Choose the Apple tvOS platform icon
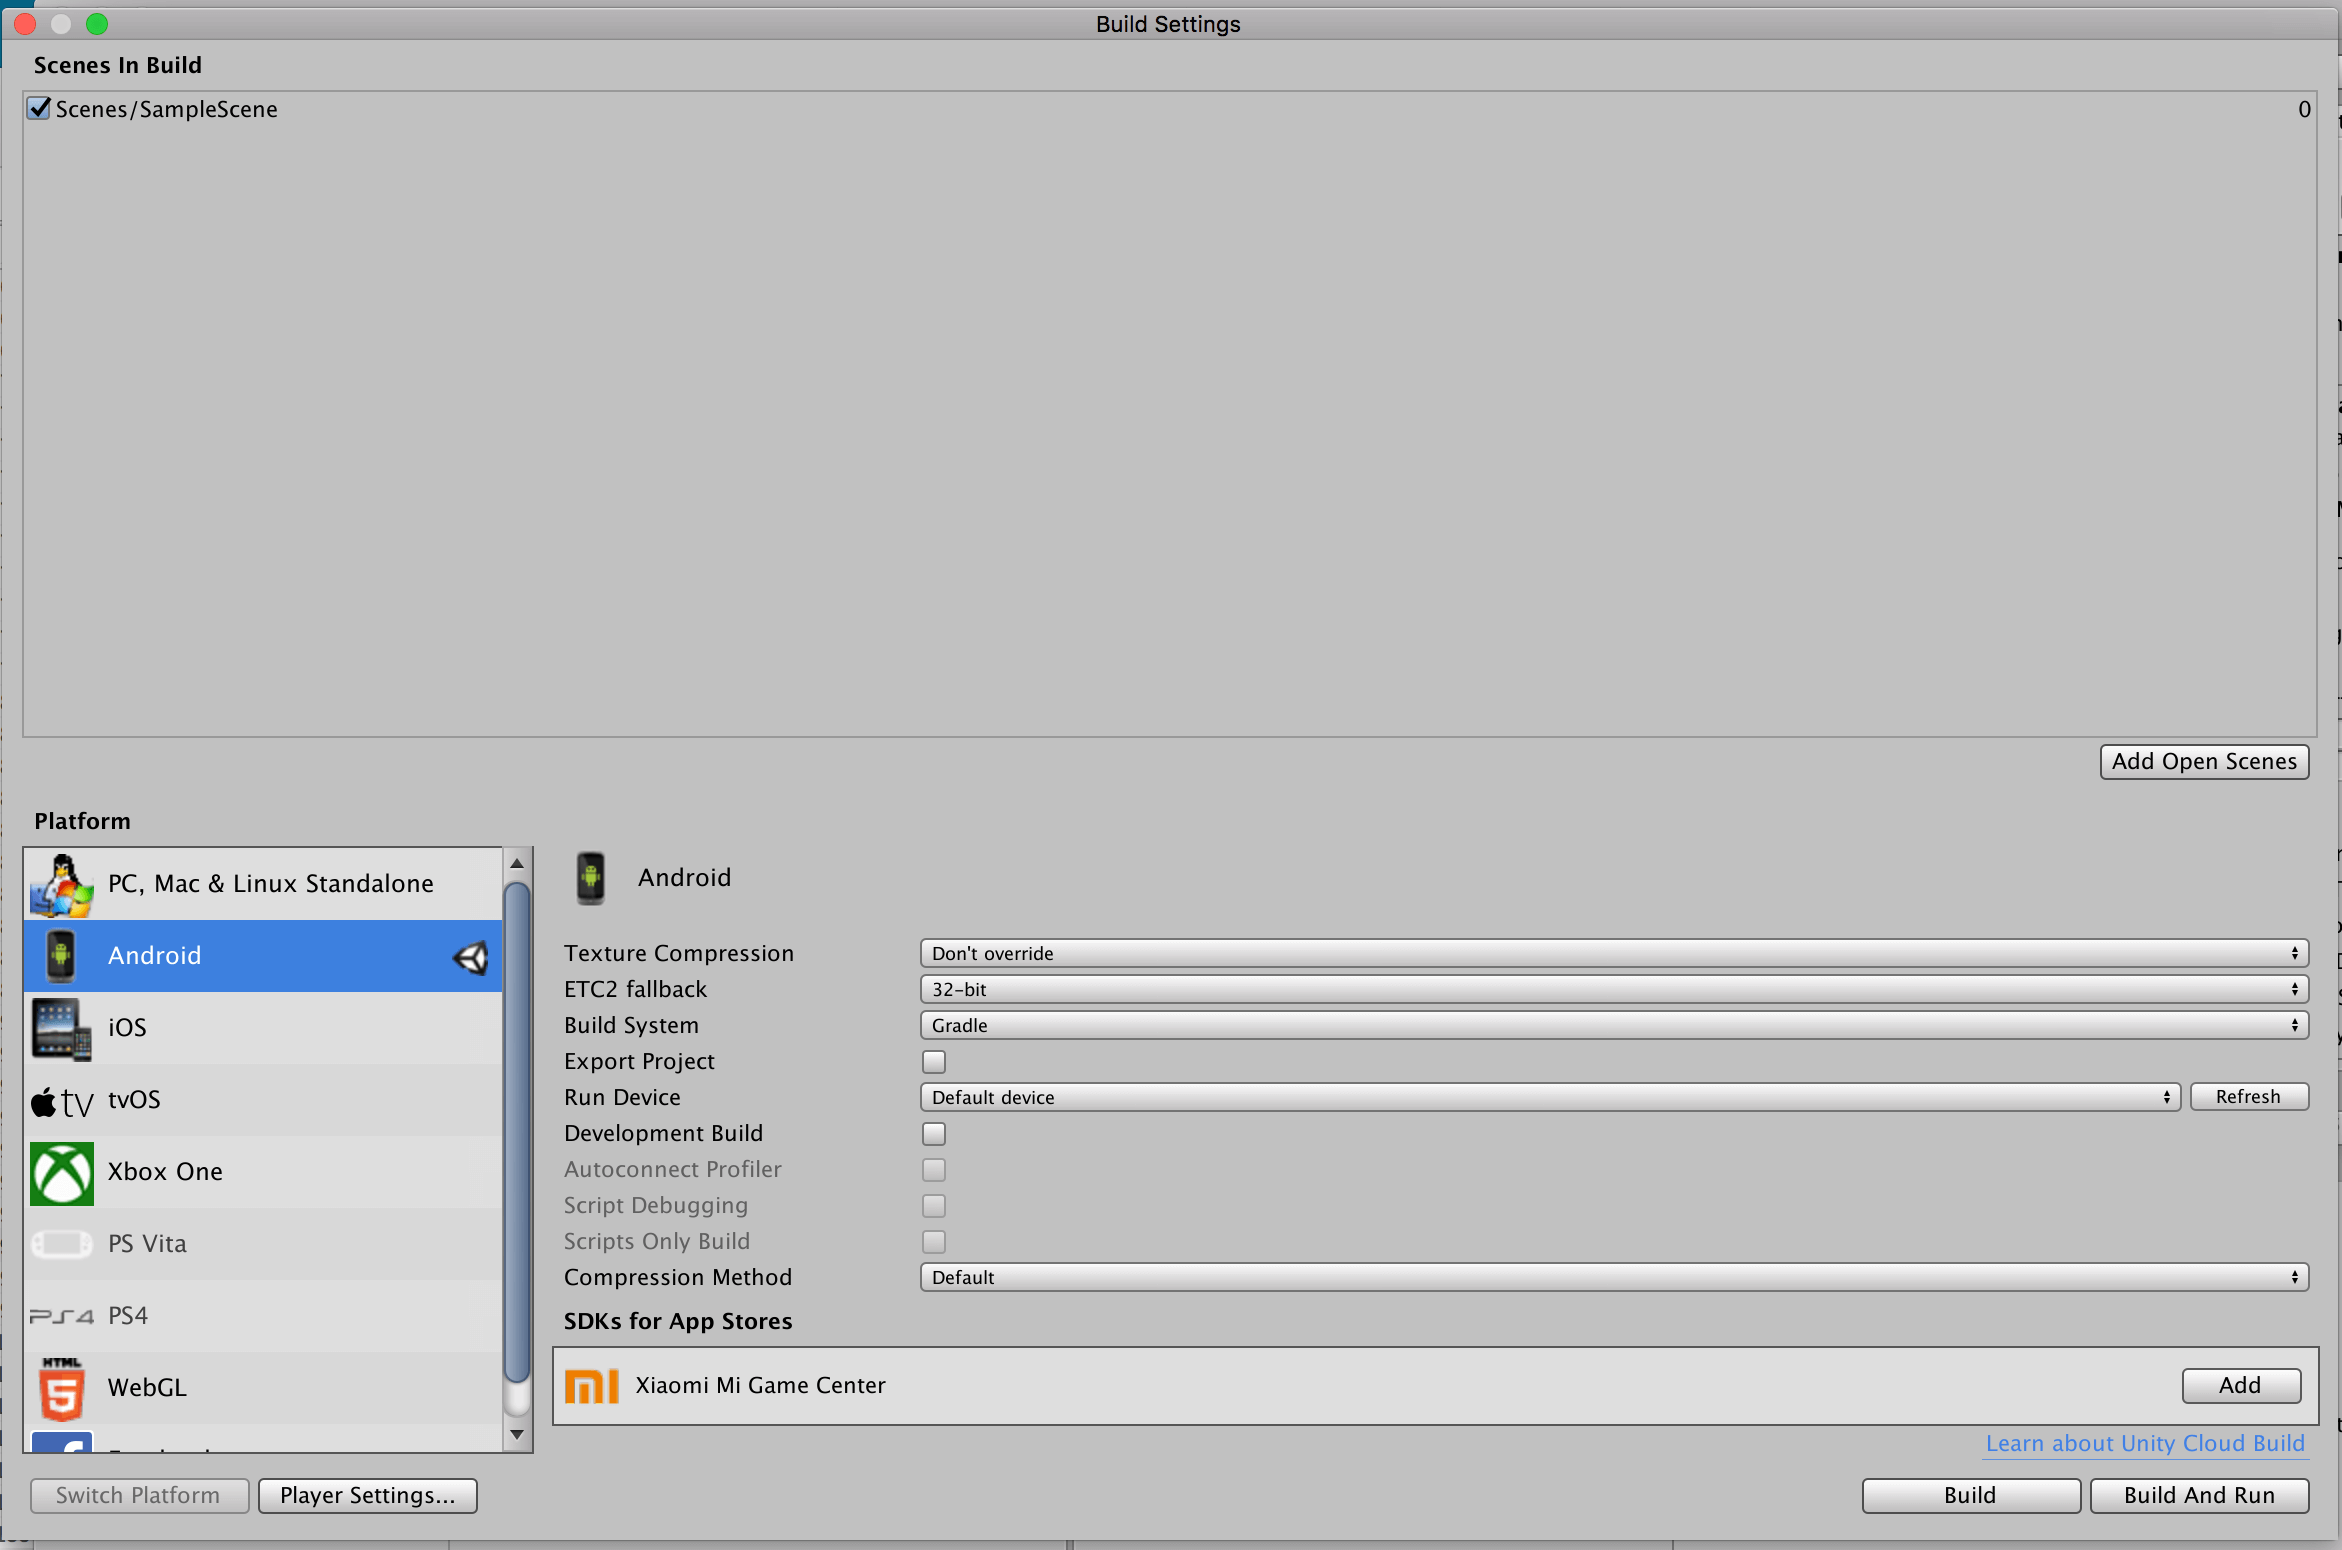The image size is (2342, 1550). pos(62,1101)
